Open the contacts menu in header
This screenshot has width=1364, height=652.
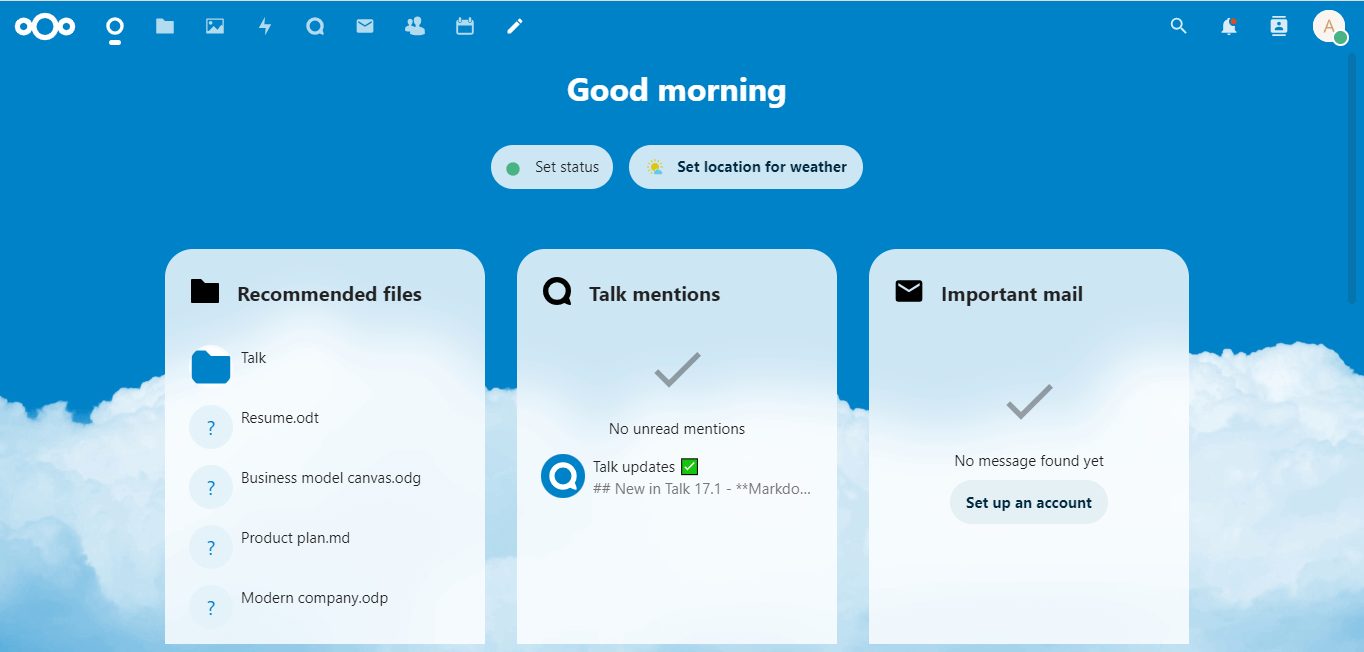click(1279, 27)
